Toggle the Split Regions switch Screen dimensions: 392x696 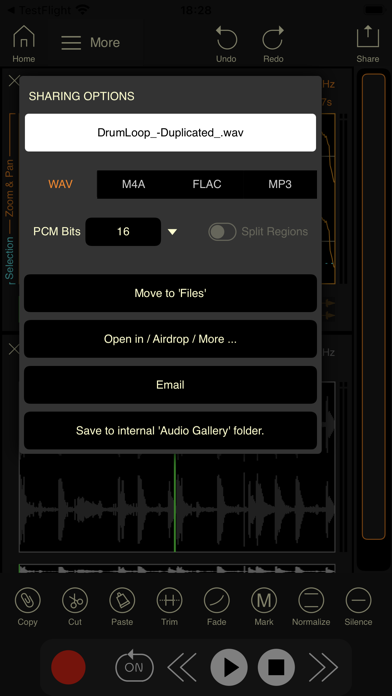point(222,232)
